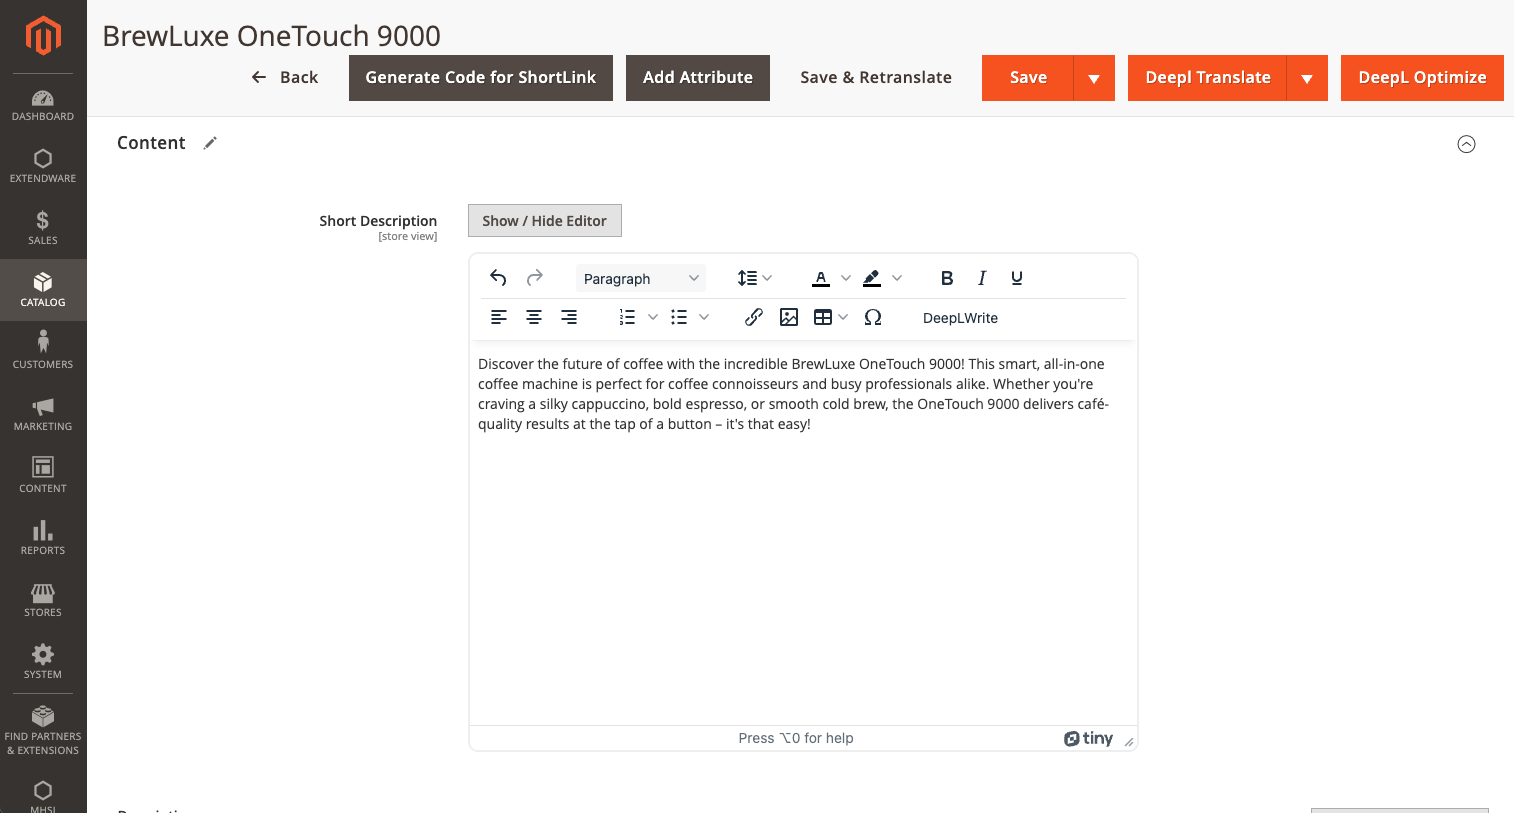
Task: Open the Reports sidebar menu
Action: coord(43,538)
